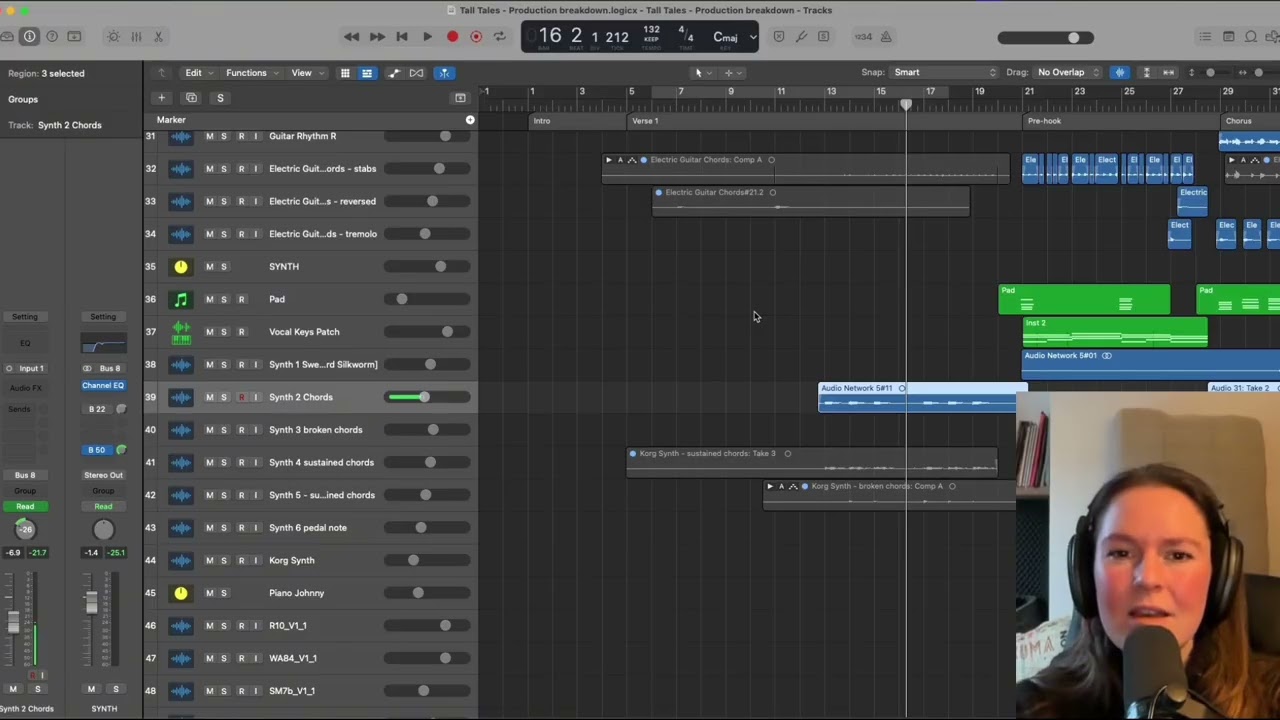
Task: Enable input monitoring on Korg Synth track
Action: [256, 560]
